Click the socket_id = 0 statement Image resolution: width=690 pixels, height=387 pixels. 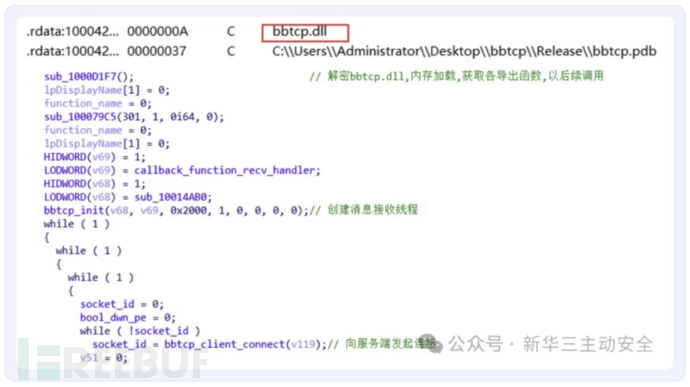pyautogui.click(x=122, y=305)
